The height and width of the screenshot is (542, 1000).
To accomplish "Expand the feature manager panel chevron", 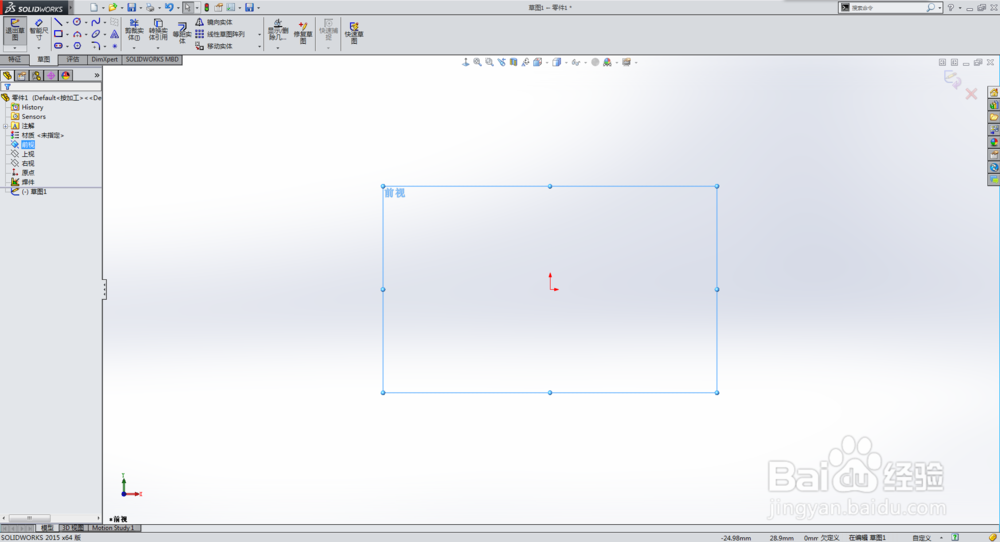I will [97, 75].
